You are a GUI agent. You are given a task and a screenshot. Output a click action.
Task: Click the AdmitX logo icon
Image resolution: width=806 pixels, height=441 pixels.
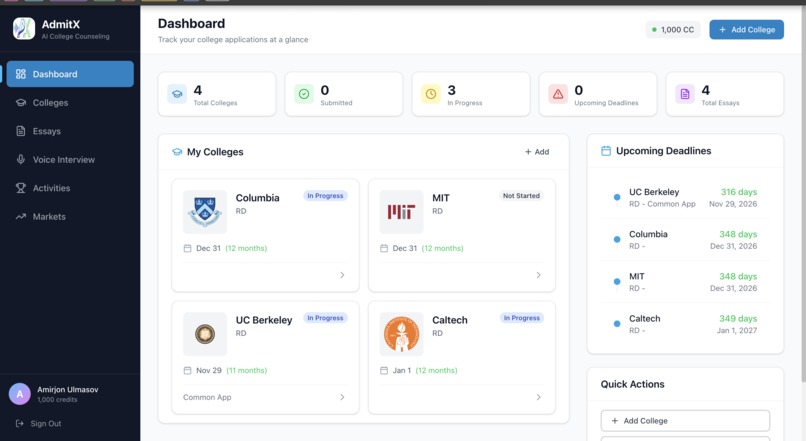[x=24, y=28]
